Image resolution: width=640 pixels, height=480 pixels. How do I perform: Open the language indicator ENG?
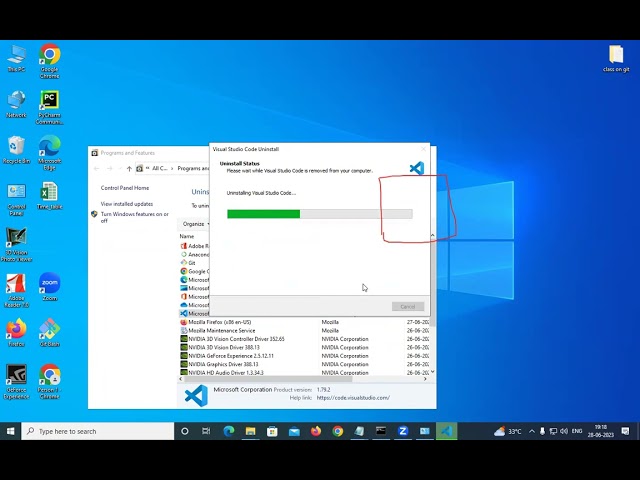coord(577,431)
